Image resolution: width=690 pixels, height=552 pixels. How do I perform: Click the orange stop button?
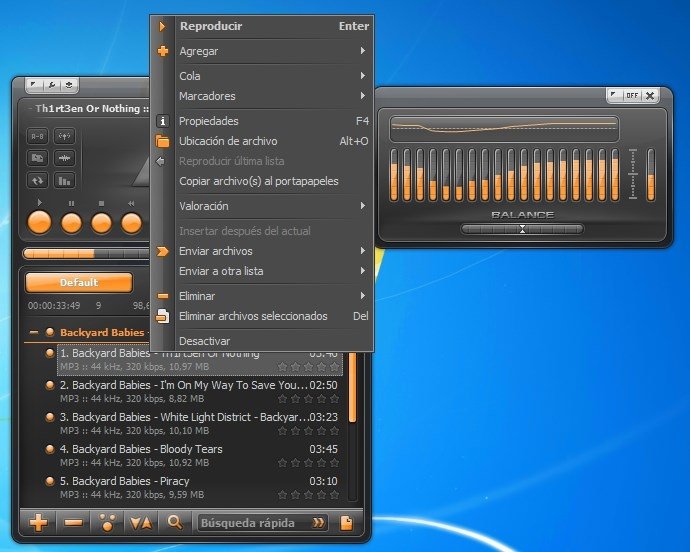point(101,223)
